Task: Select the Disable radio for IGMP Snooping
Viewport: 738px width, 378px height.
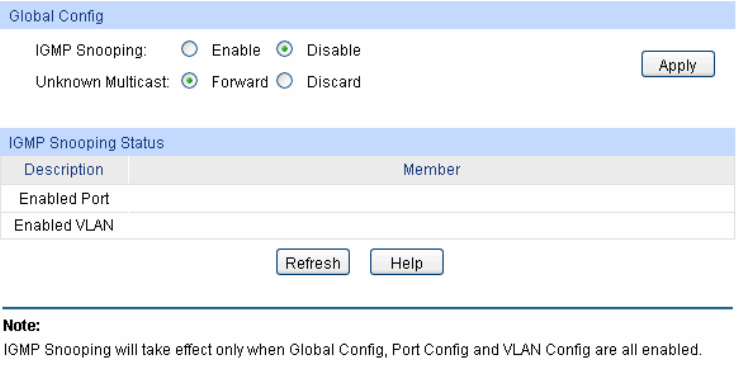Action: [x=284, y=49]
